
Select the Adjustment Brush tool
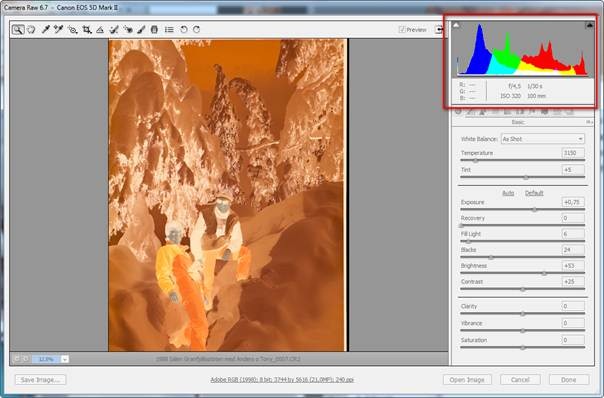141,30
